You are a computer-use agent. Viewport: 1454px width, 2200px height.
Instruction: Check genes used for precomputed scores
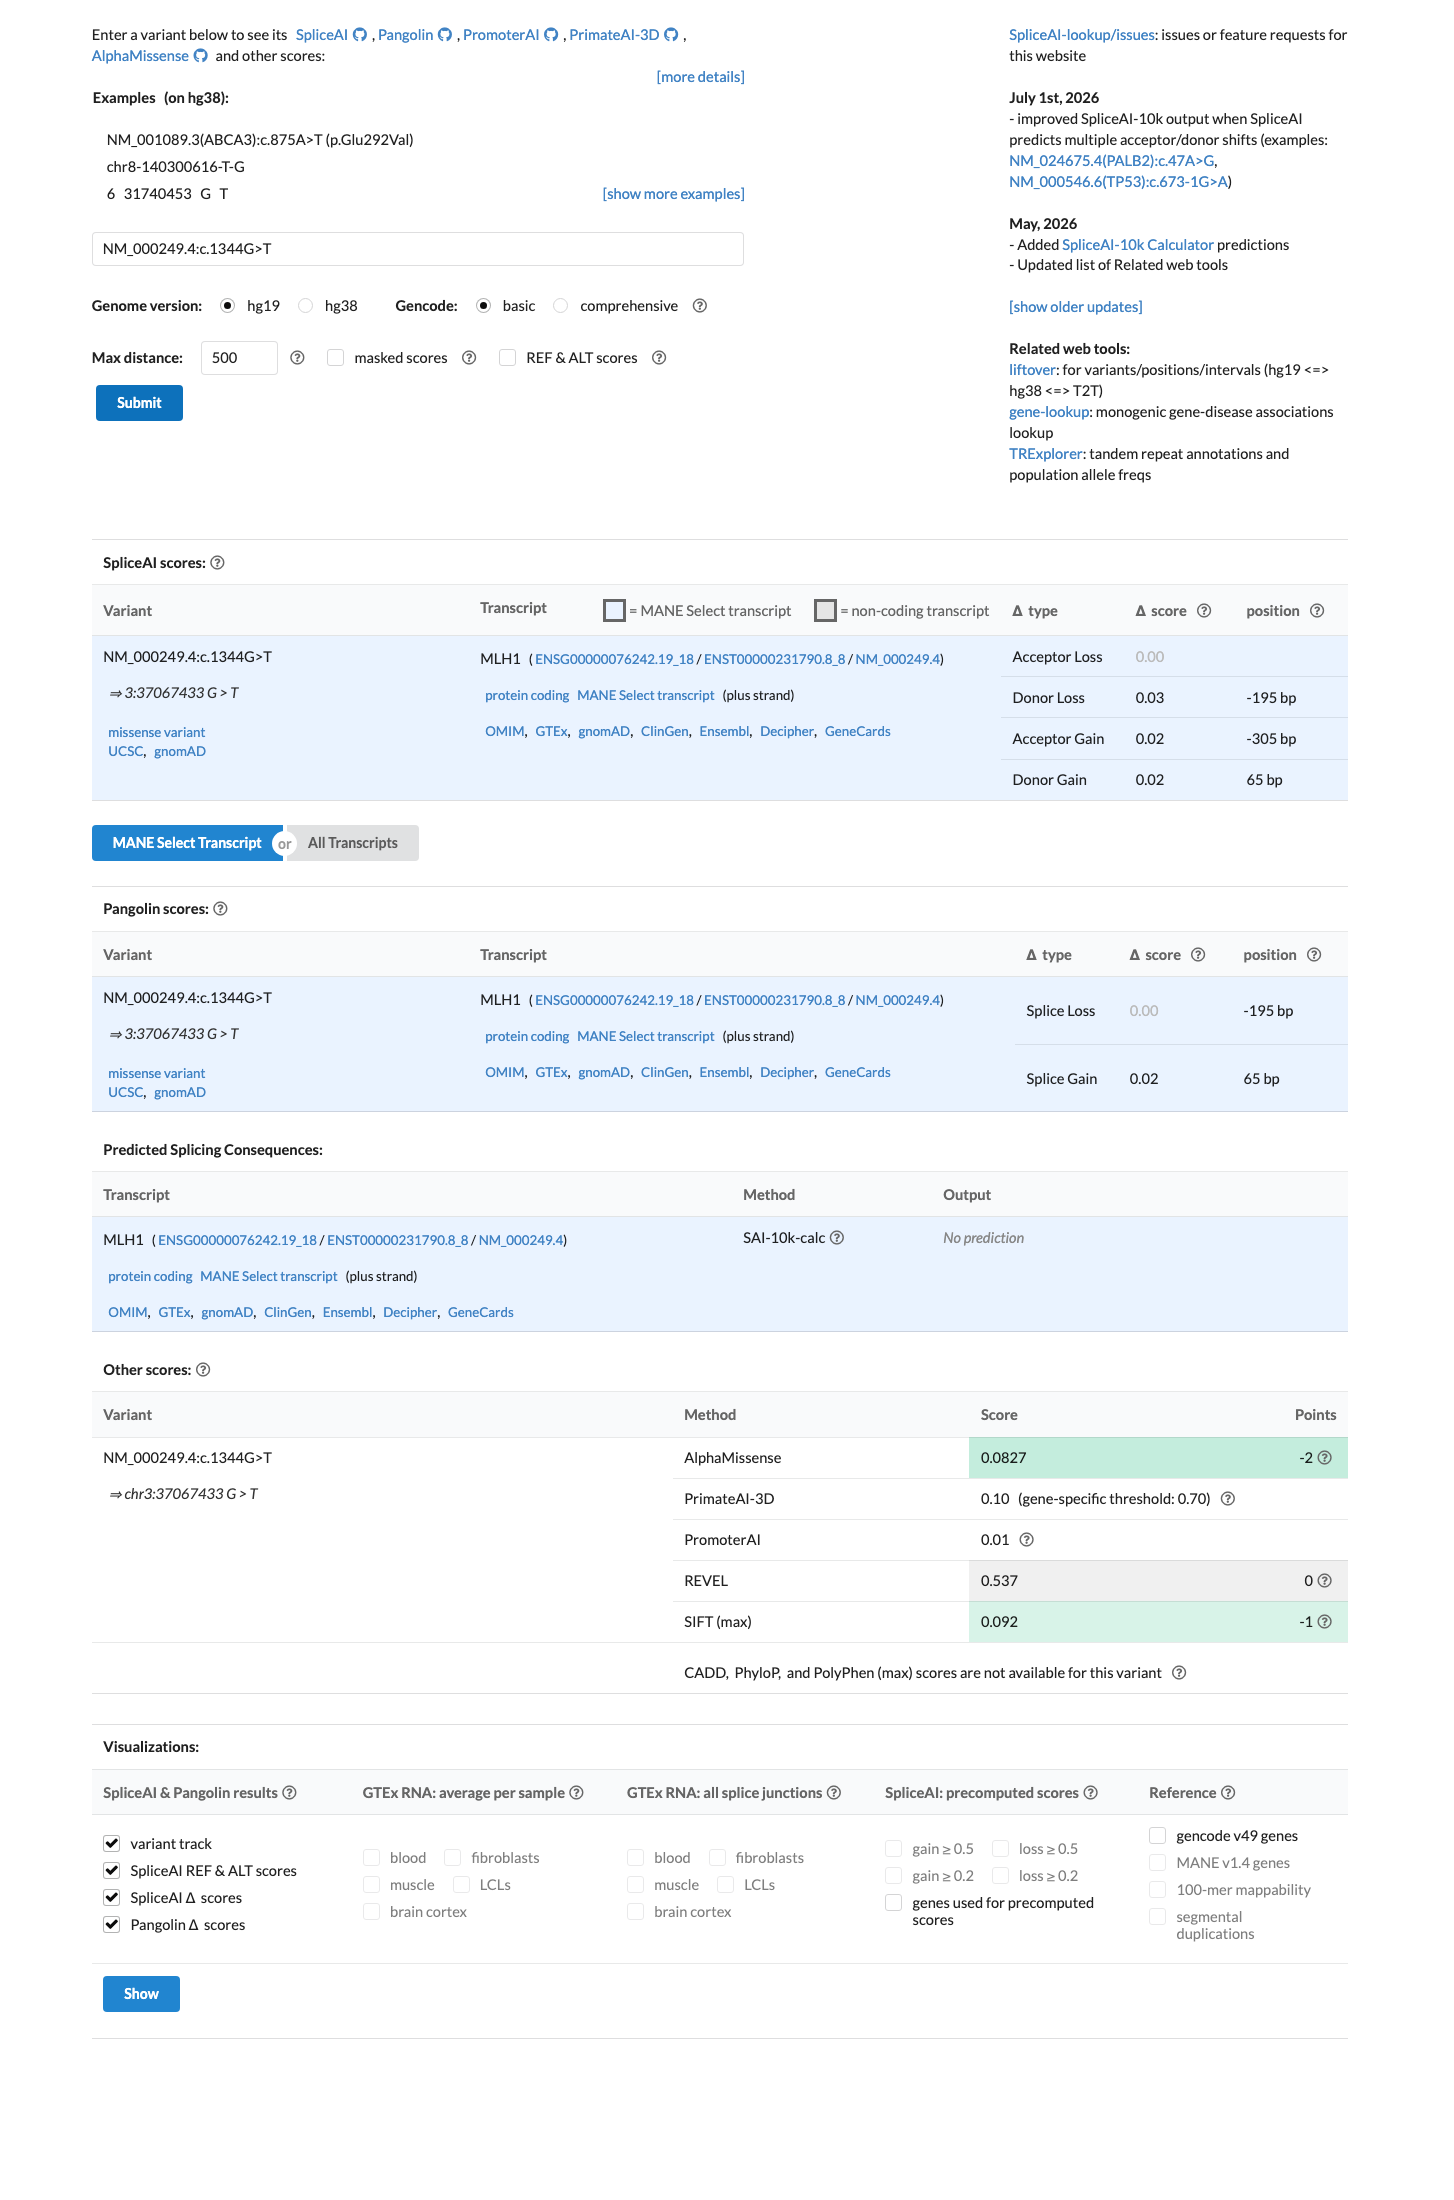point(894,1903)
